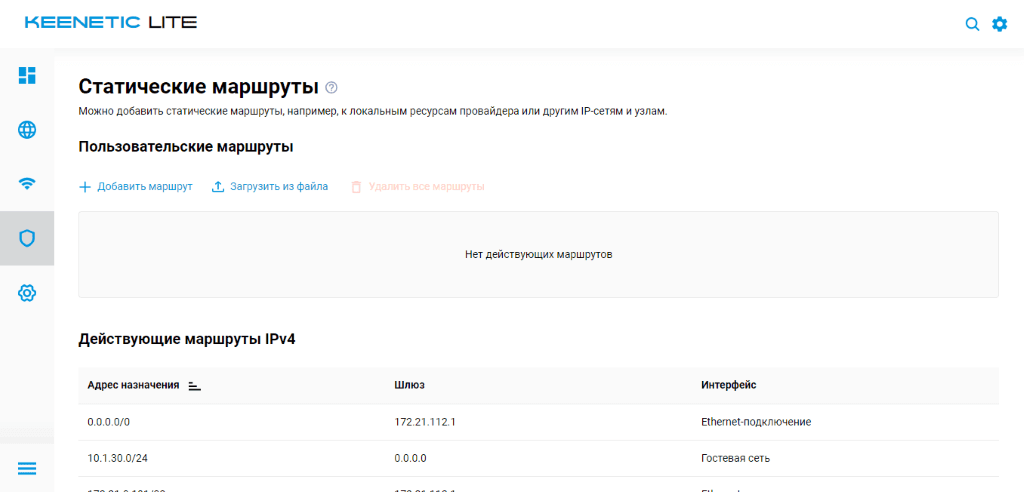Sort by Адрес назначения sort icon

click(x=195, y=385)
